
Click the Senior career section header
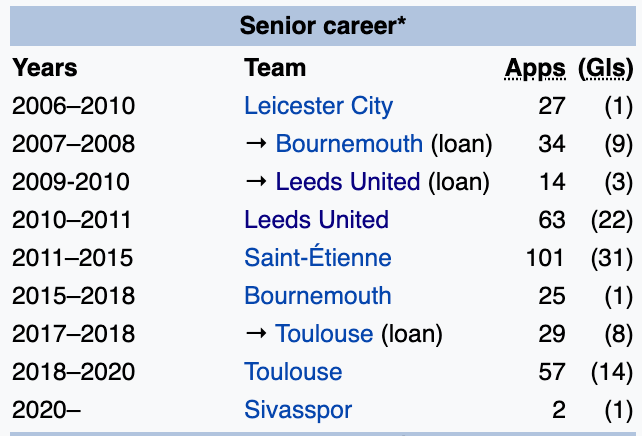[322, 26]
